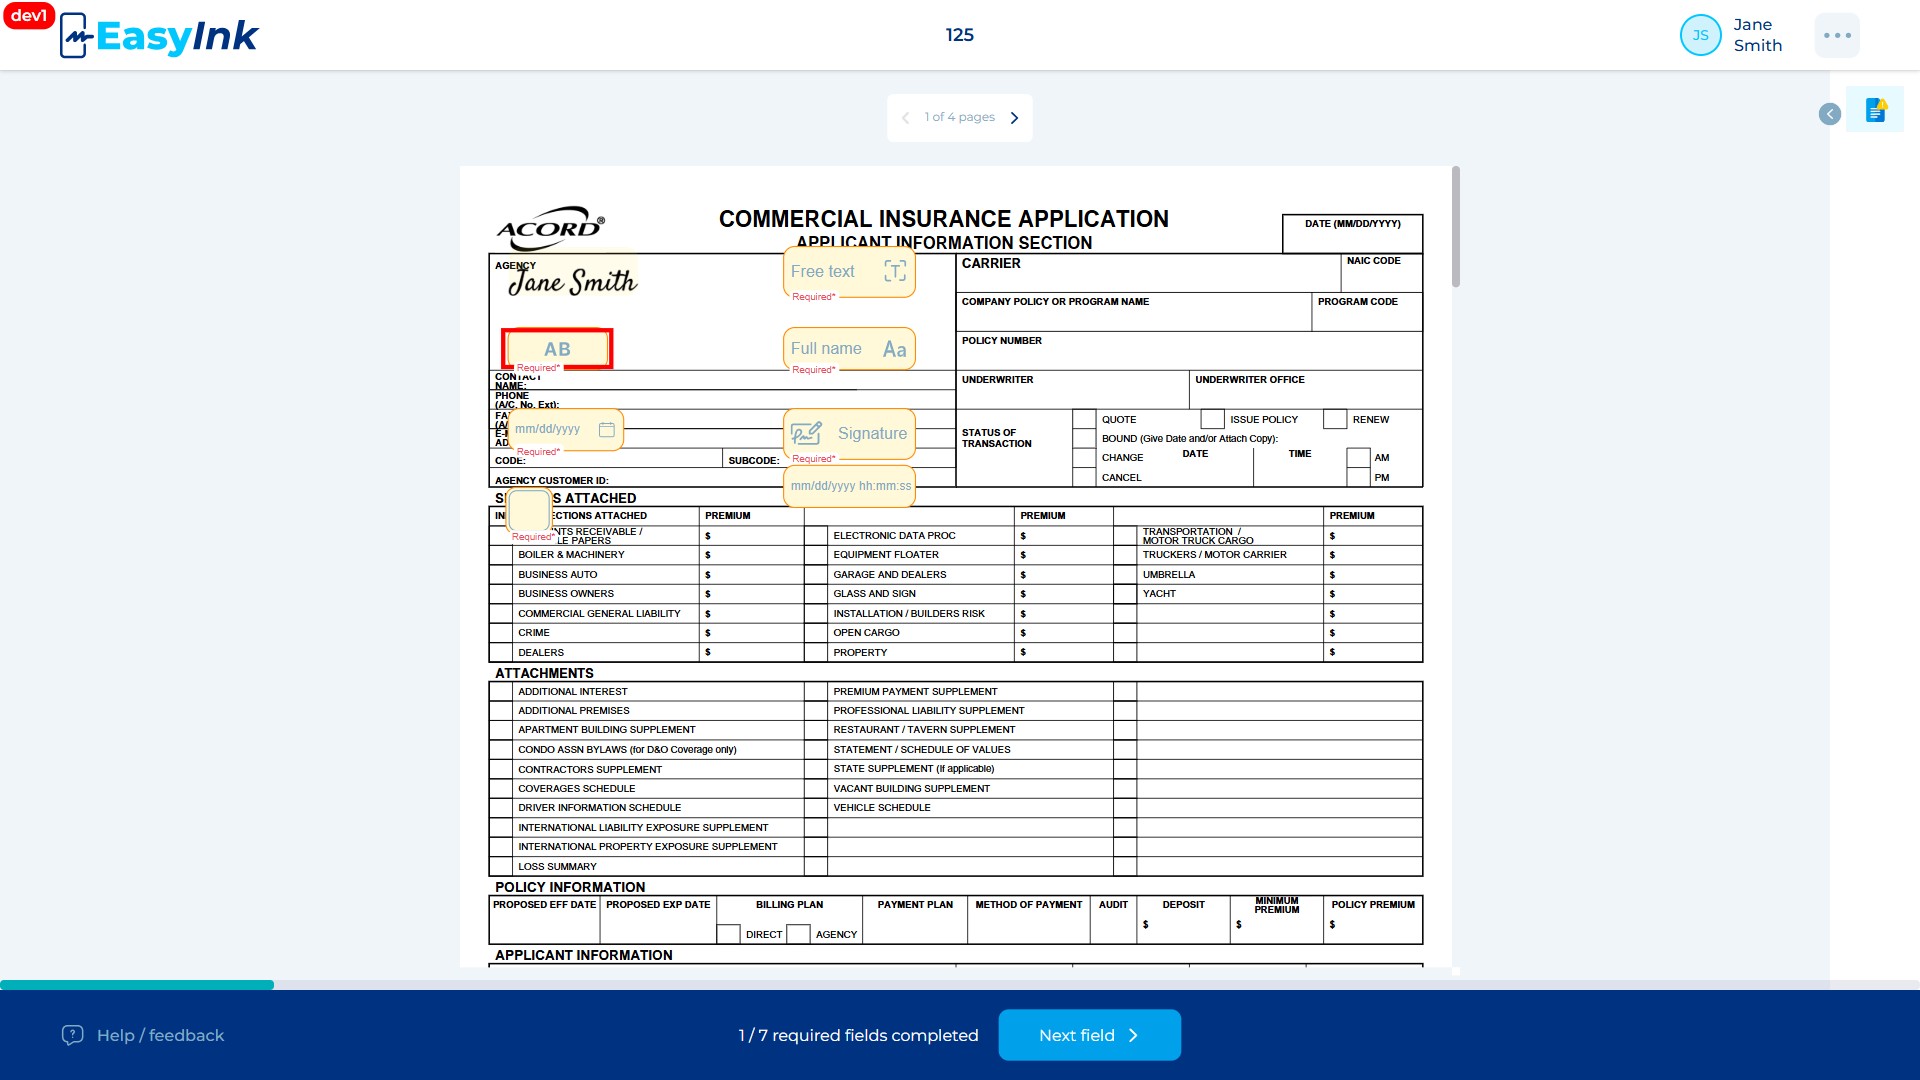
Task: Check the ISSUE POLICY checkbox
Action: (x=1212, y=419)
